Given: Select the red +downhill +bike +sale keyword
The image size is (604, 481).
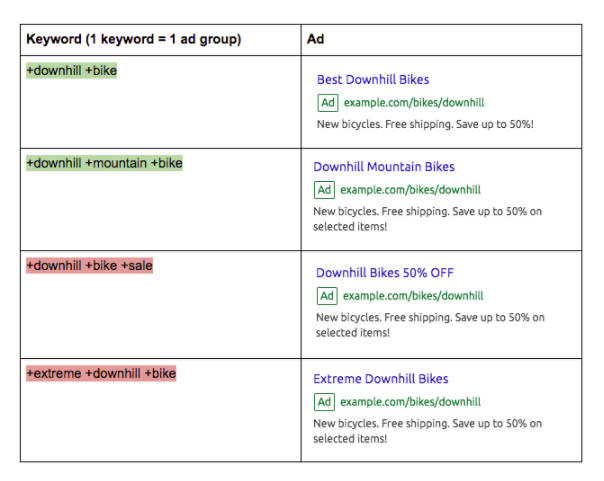Looking at the screenshot, I should point(89,266).
